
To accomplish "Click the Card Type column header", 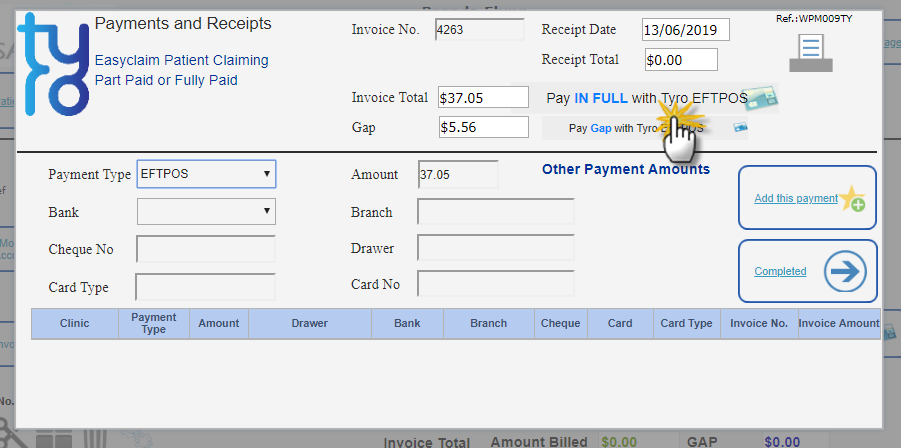I will pos(686,323).
